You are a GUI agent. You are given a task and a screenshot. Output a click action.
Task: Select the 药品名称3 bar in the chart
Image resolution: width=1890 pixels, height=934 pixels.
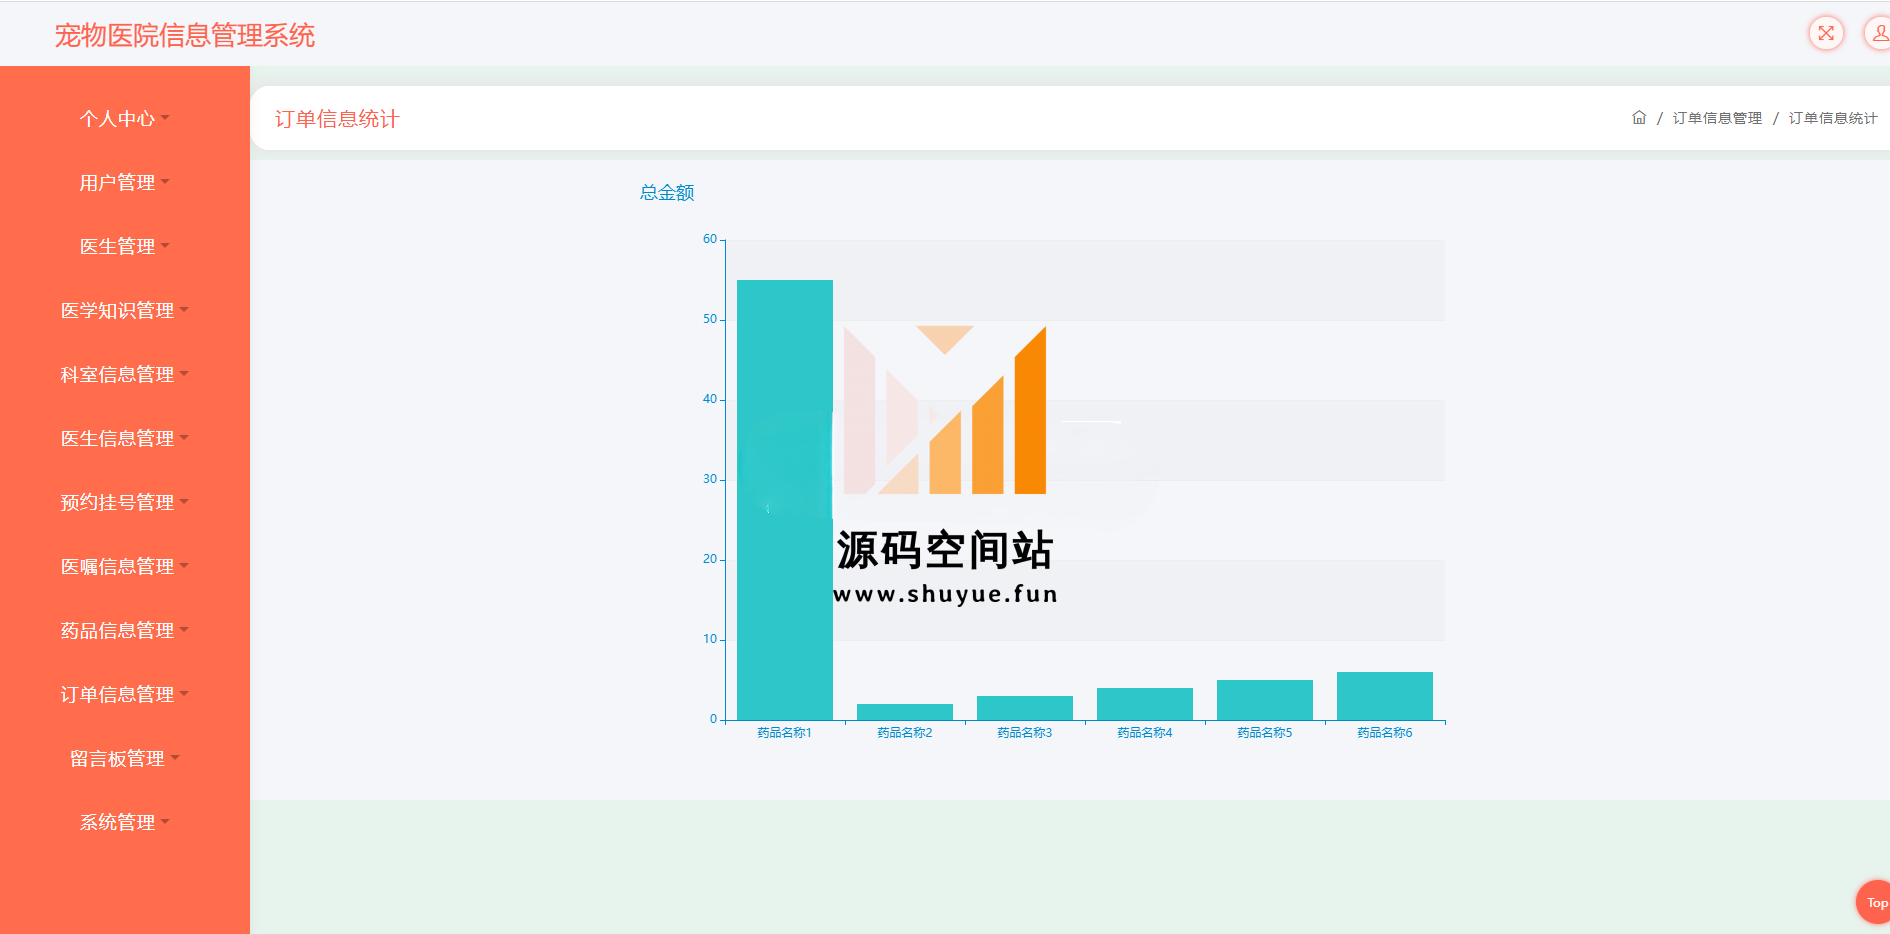(x=1025, y=708)
